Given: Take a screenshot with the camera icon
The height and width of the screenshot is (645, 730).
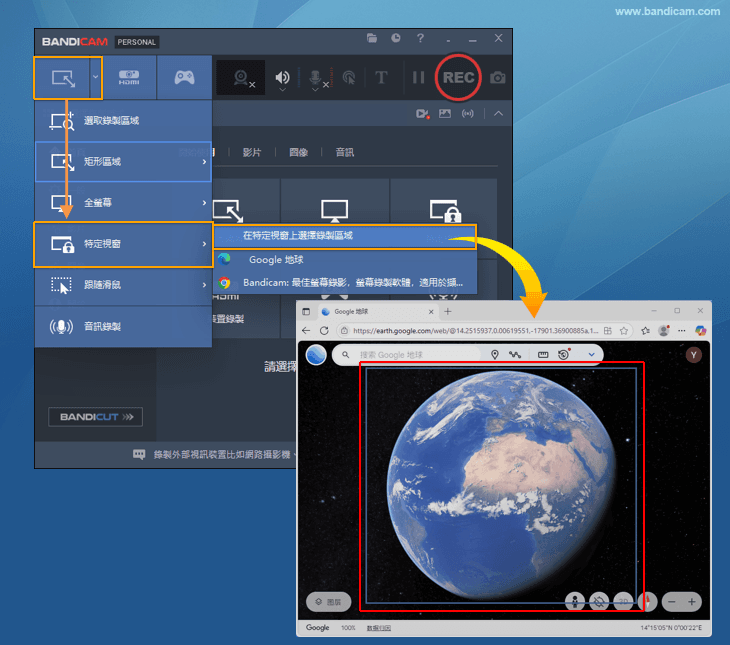Looking at the screenshot, I should (x=498, y=78).
